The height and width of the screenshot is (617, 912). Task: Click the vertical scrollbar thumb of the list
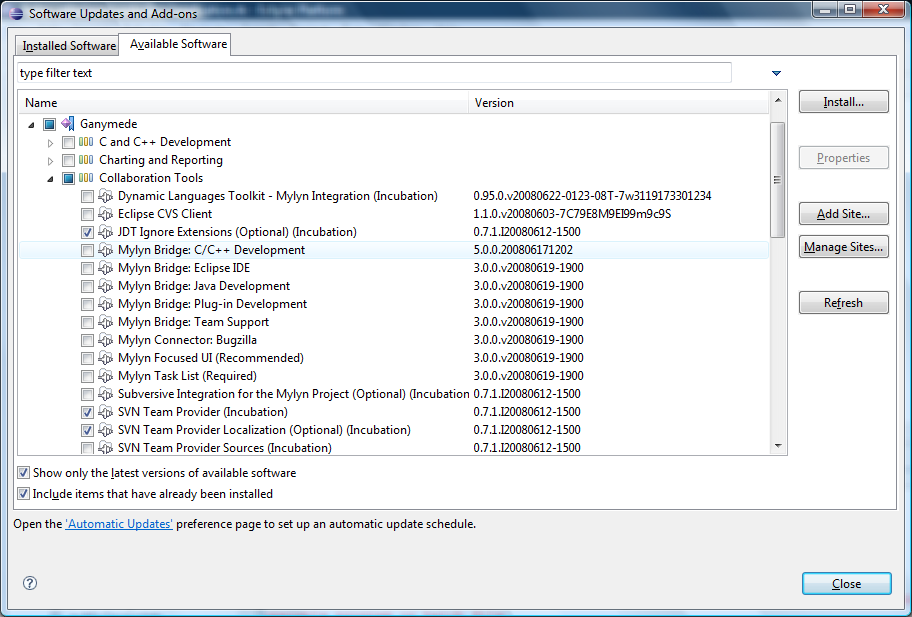tap(778, 180)
